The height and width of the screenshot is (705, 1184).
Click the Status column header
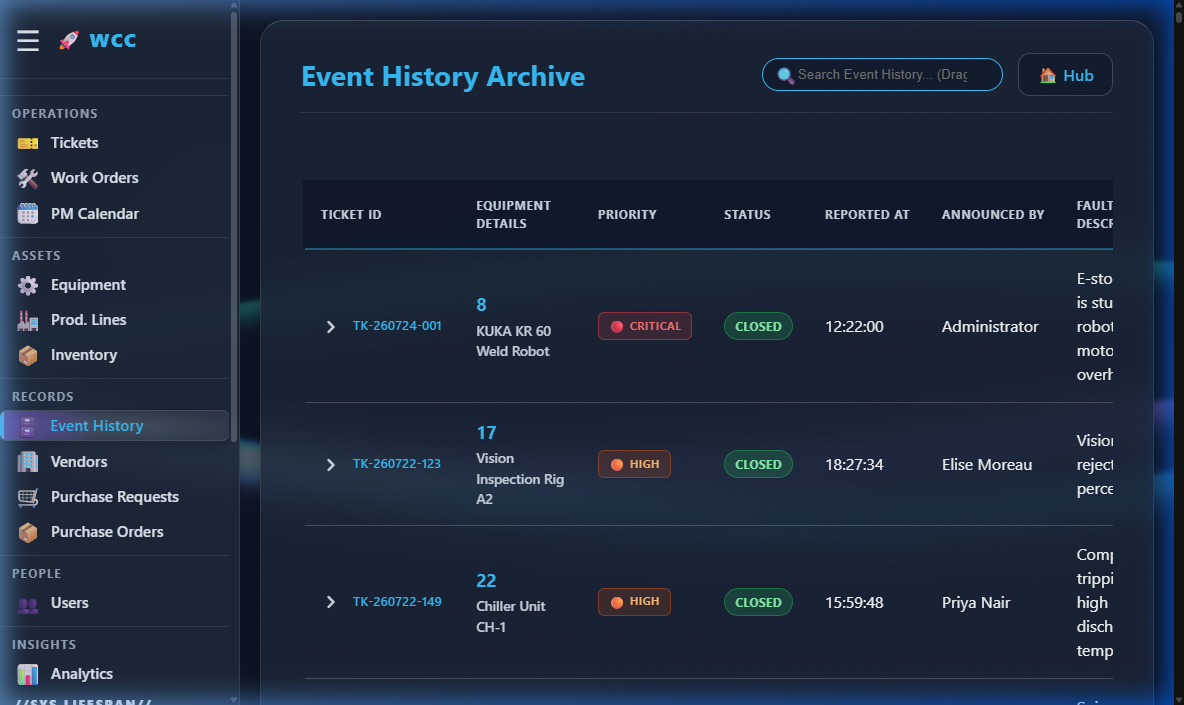click(747, 215)
